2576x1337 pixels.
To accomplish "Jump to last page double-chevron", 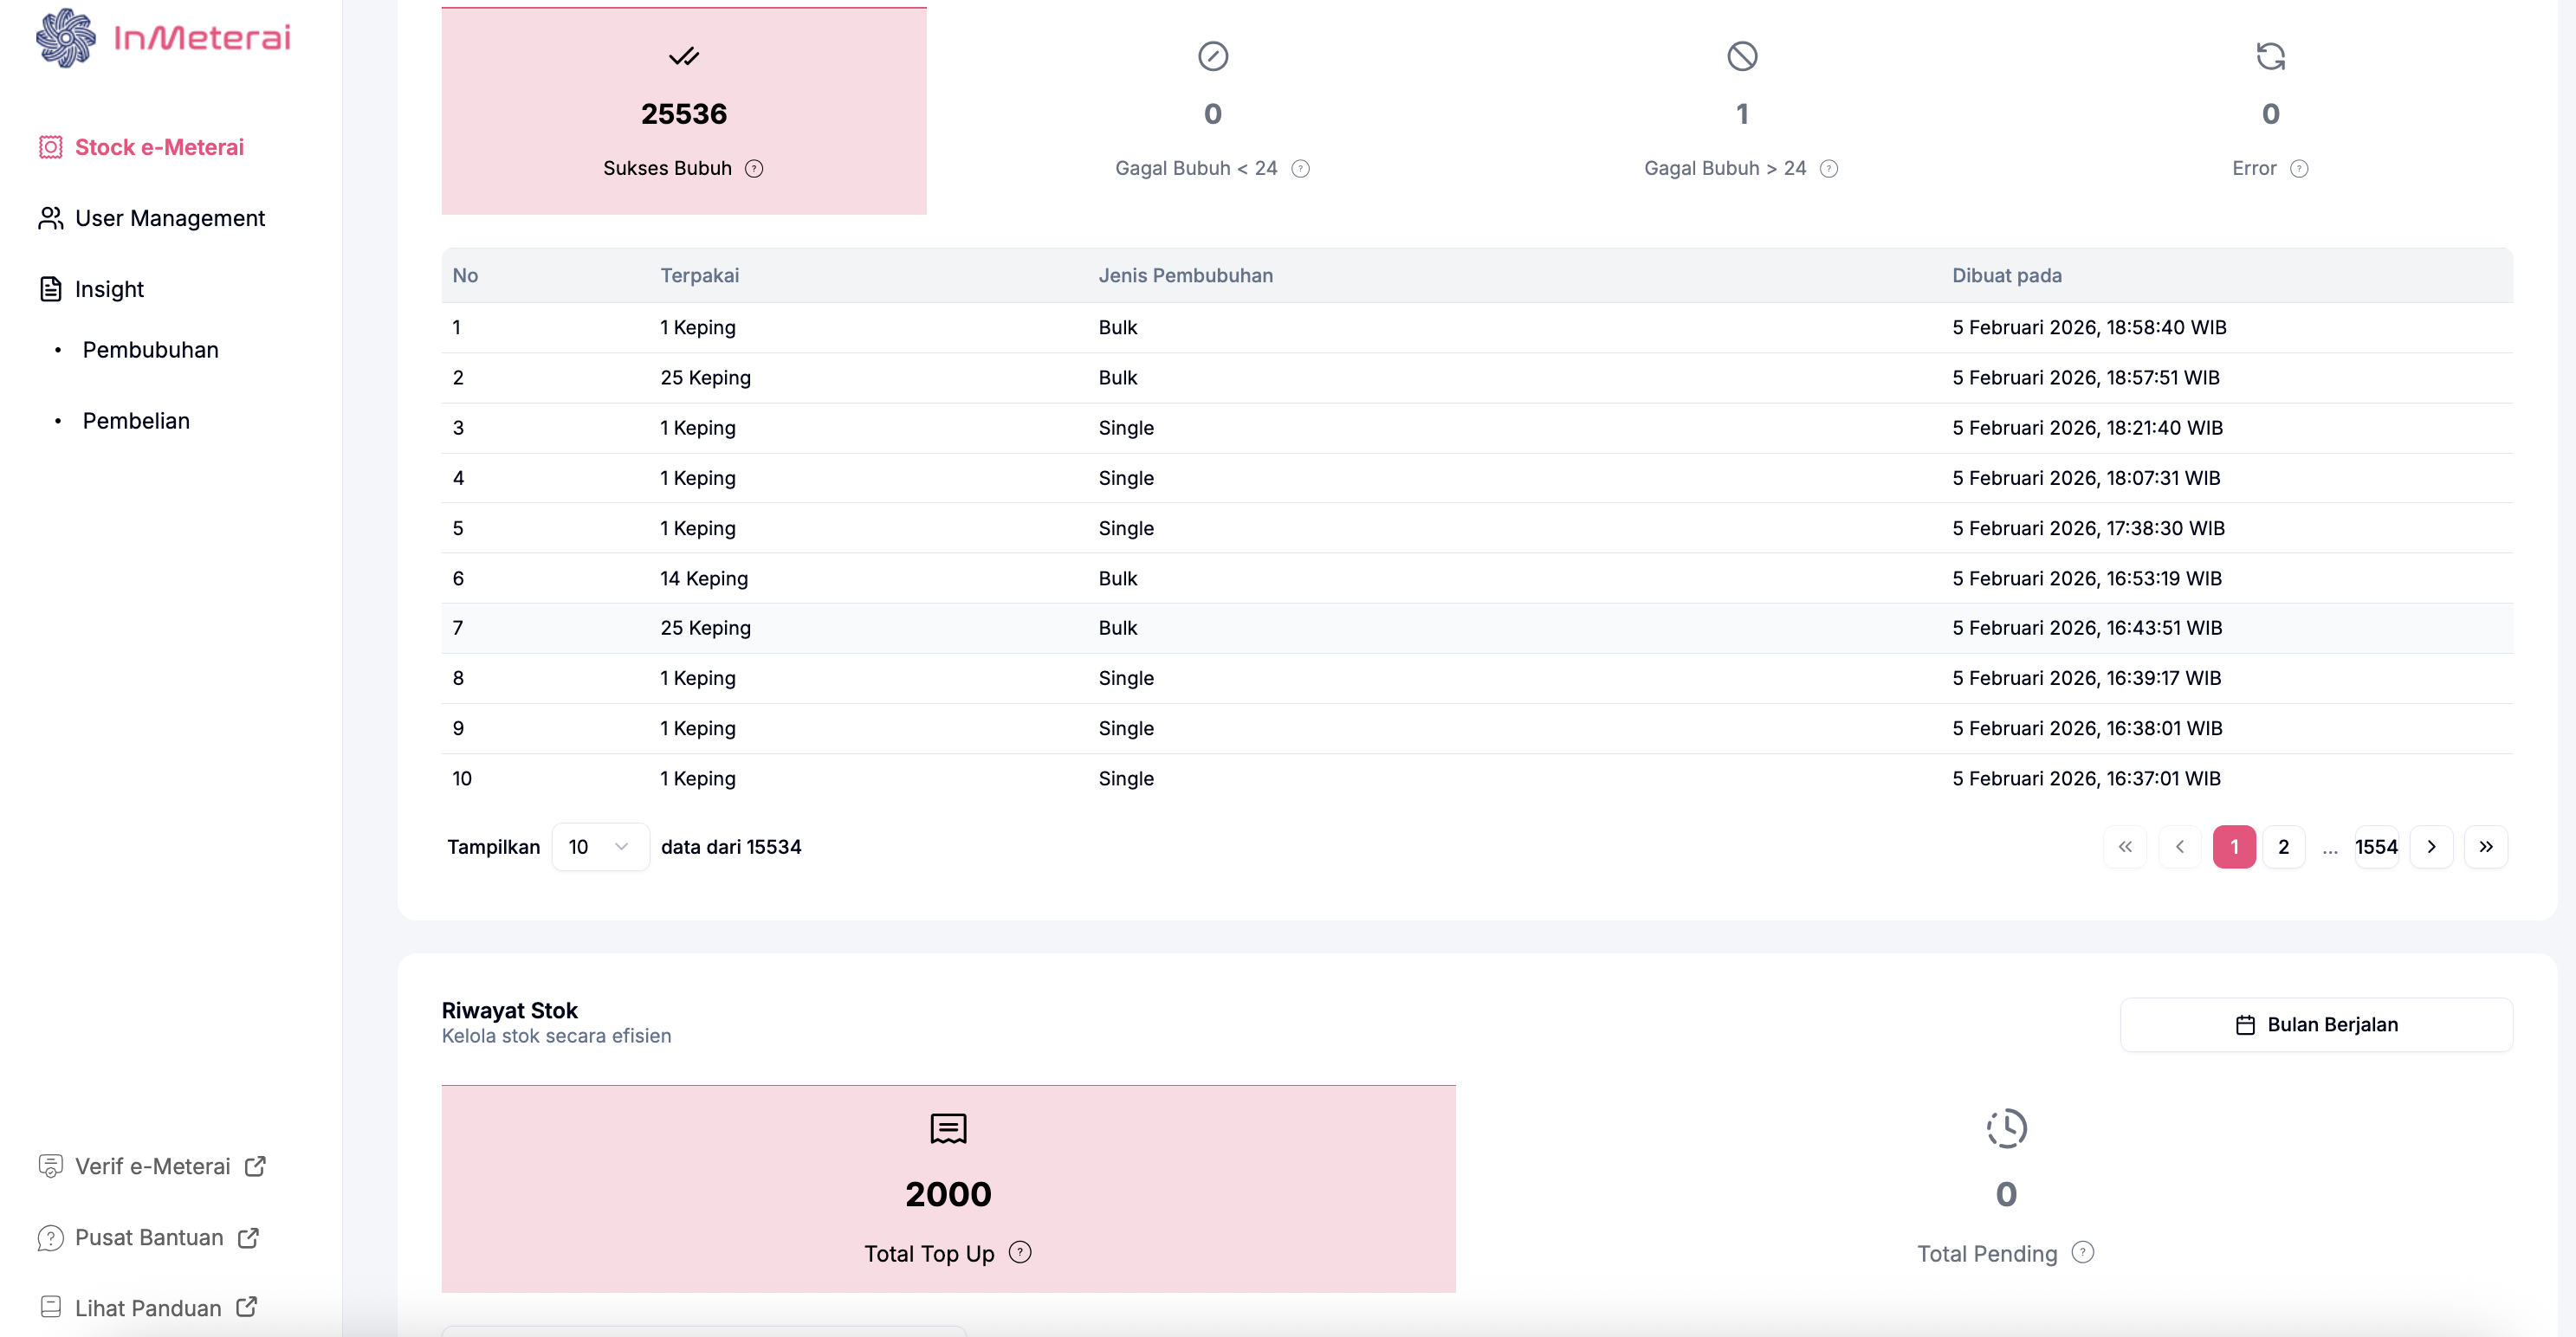I will [x=2485, y=847].
